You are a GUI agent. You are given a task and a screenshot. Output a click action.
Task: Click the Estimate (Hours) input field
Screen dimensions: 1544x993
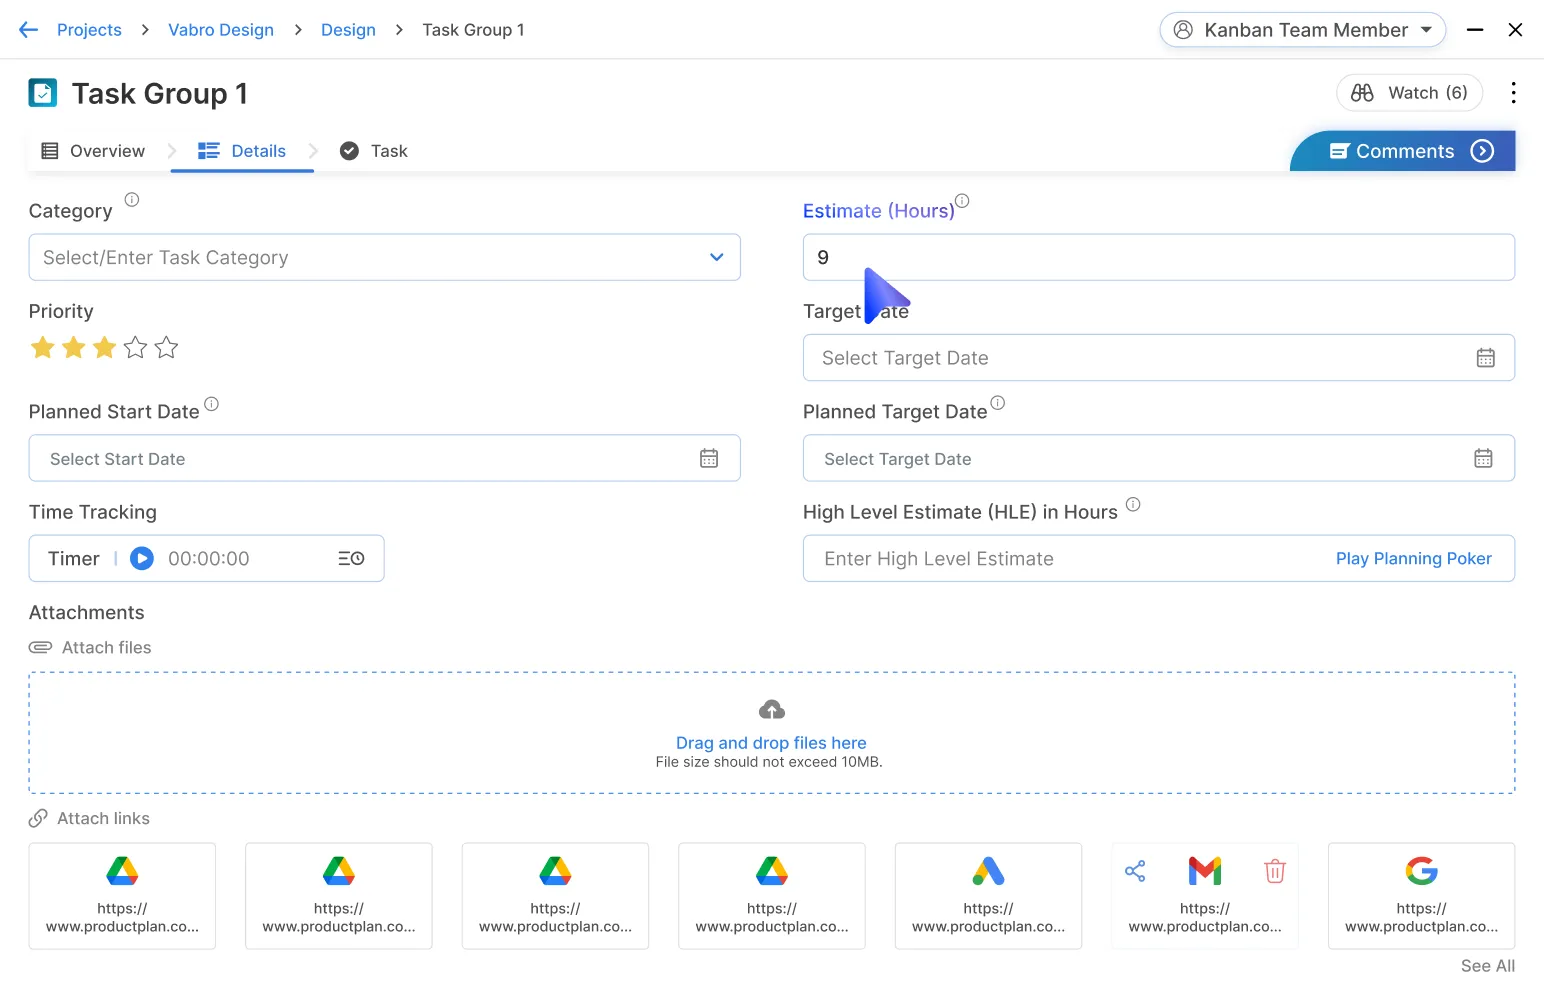(x=1158, y=258)
